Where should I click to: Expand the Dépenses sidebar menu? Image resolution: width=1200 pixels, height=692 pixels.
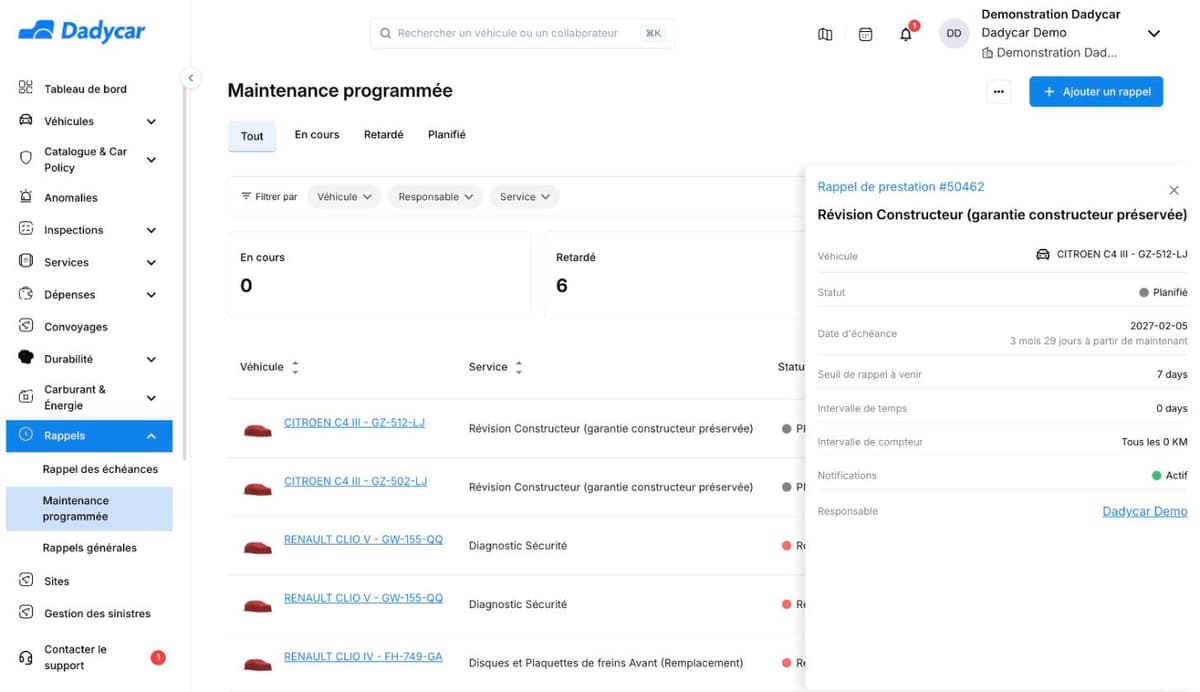coord(151,295)
